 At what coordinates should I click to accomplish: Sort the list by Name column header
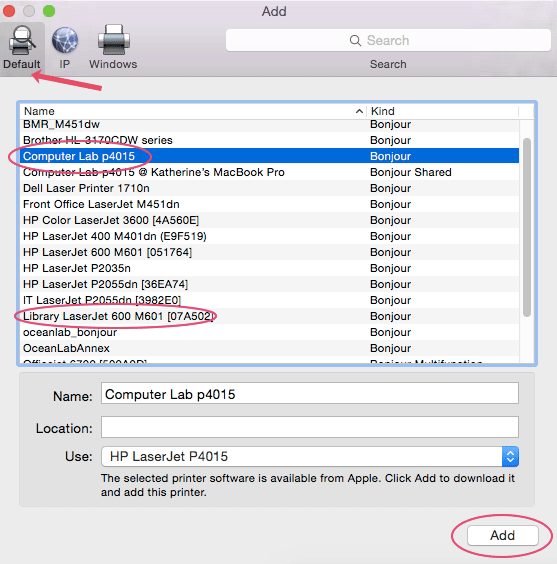pos(192,111)
